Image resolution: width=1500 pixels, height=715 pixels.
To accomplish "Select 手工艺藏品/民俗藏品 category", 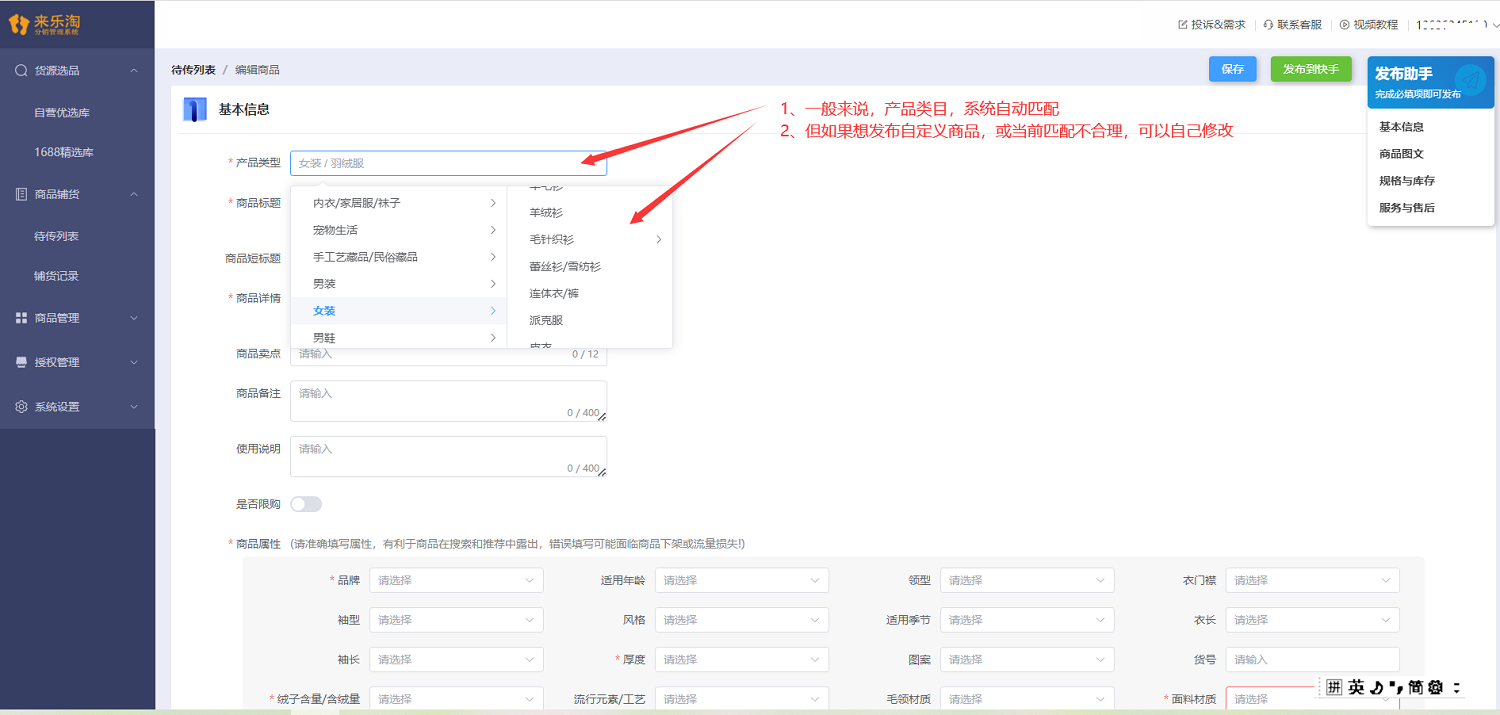I will point(399,257).
